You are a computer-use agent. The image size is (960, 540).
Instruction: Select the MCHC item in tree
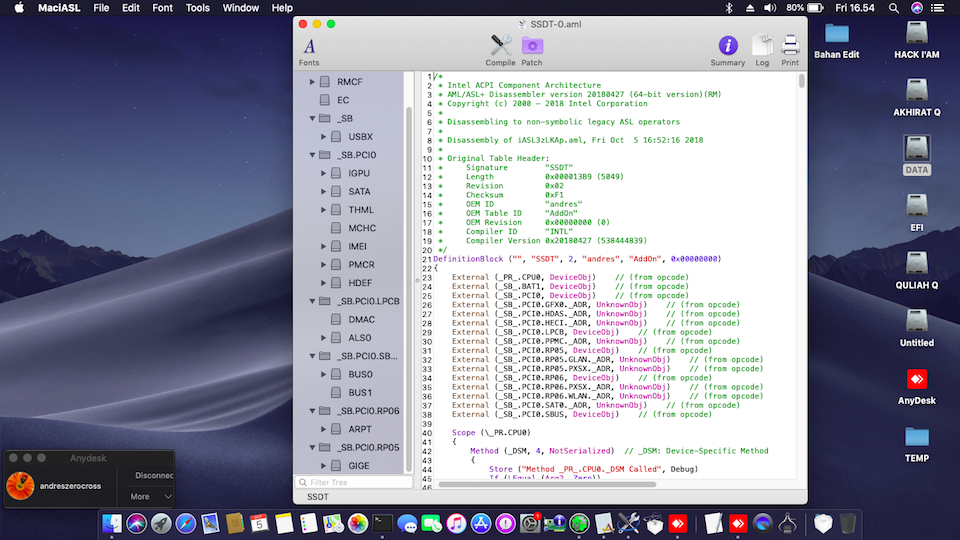pos(360,228)
